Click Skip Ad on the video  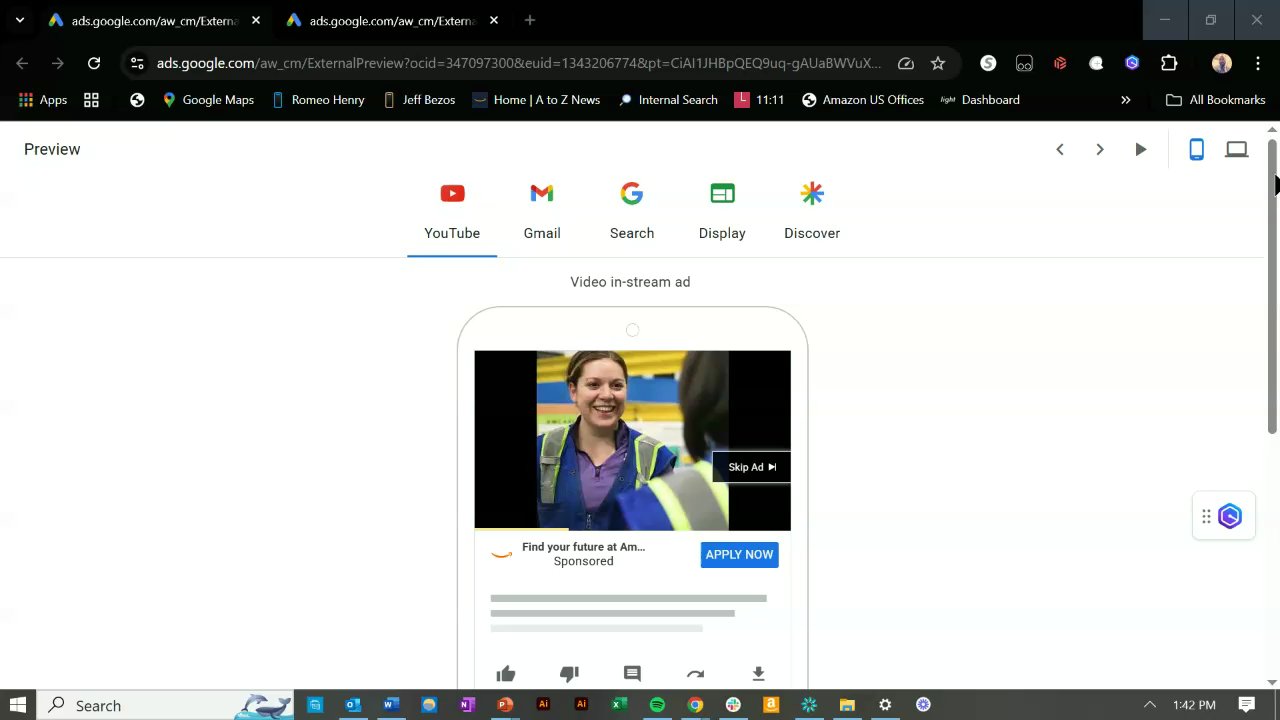pos(751,467)
